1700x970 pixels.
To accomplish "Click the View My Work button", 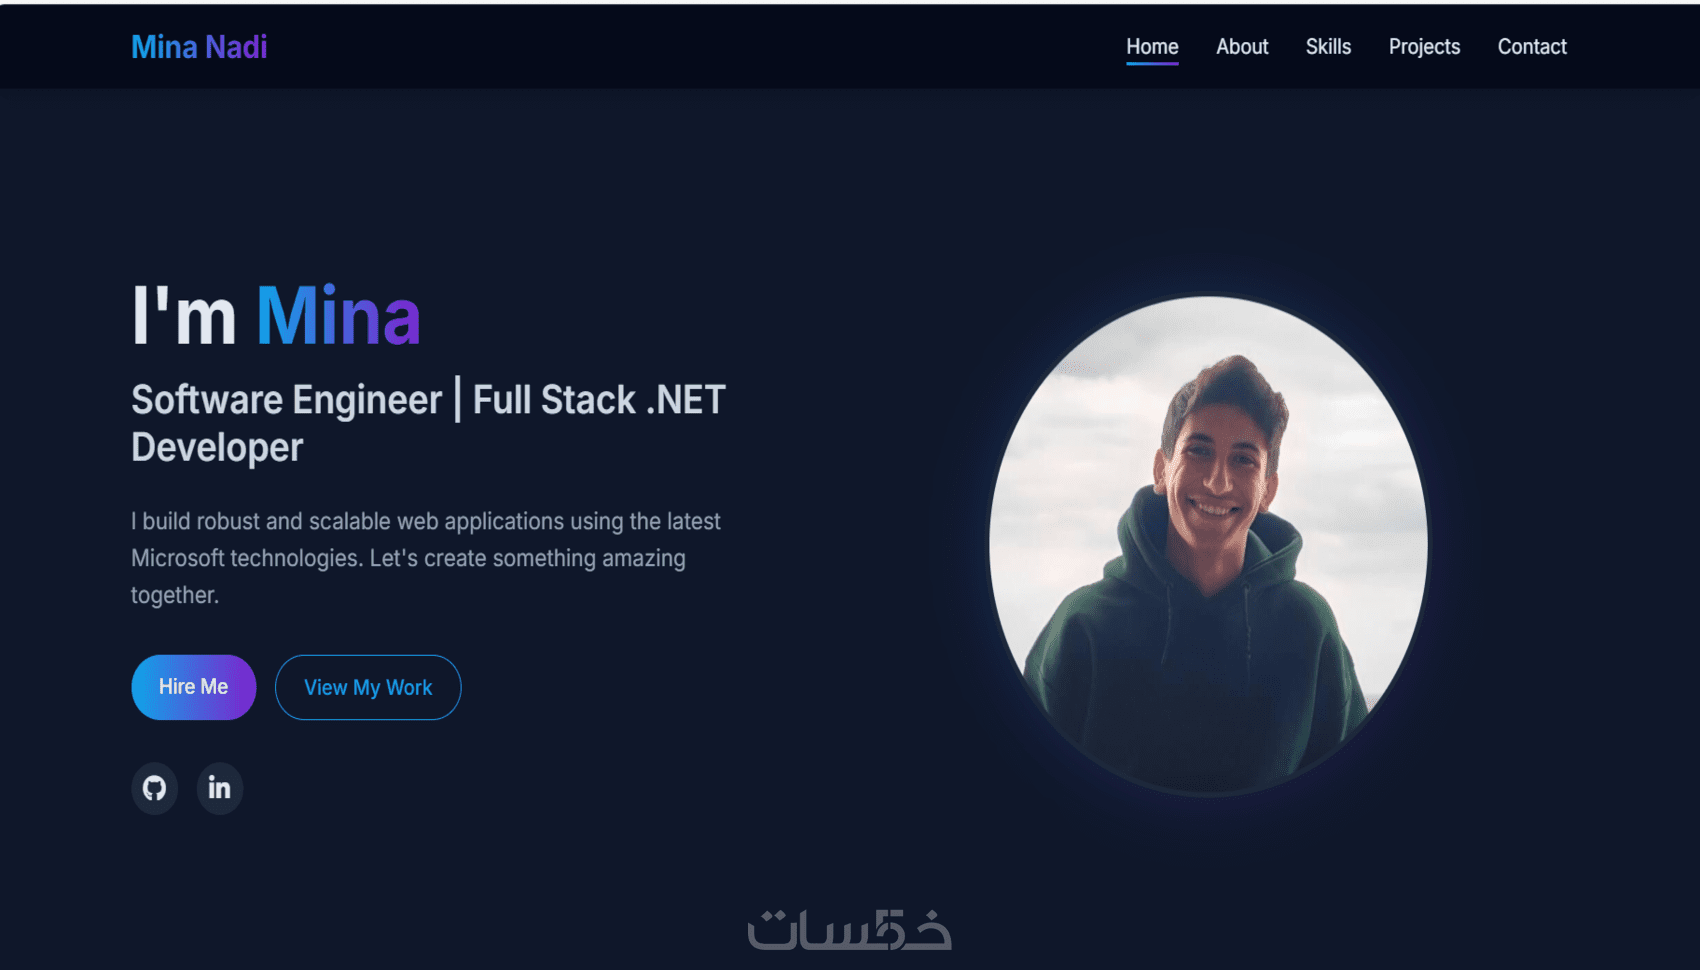I will [x=368, y=687].
